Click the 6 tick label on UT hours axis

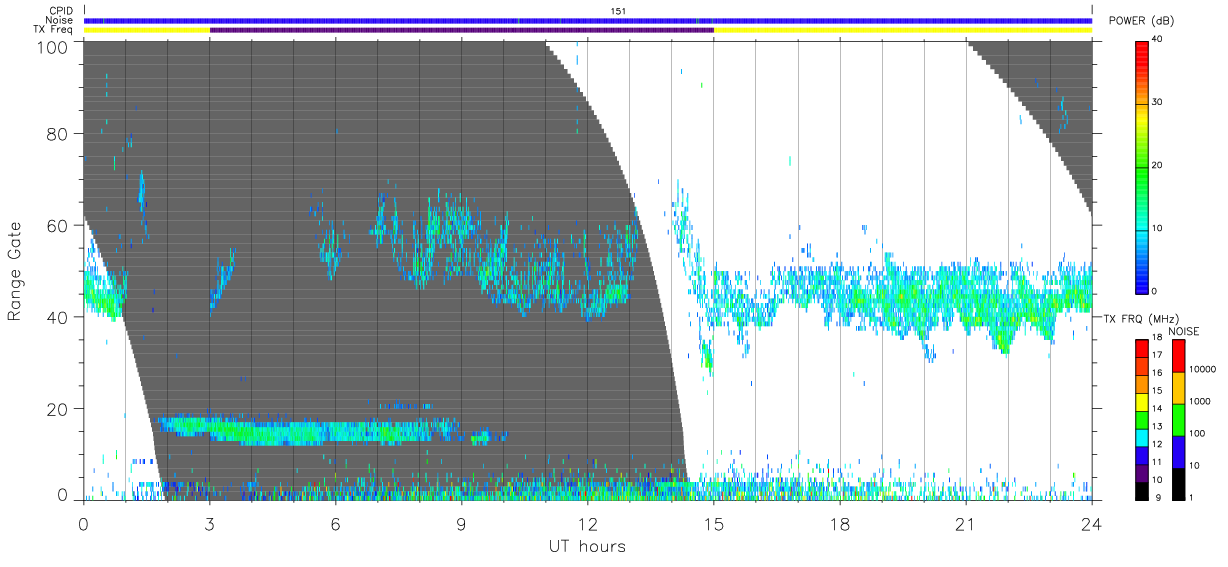335,524
